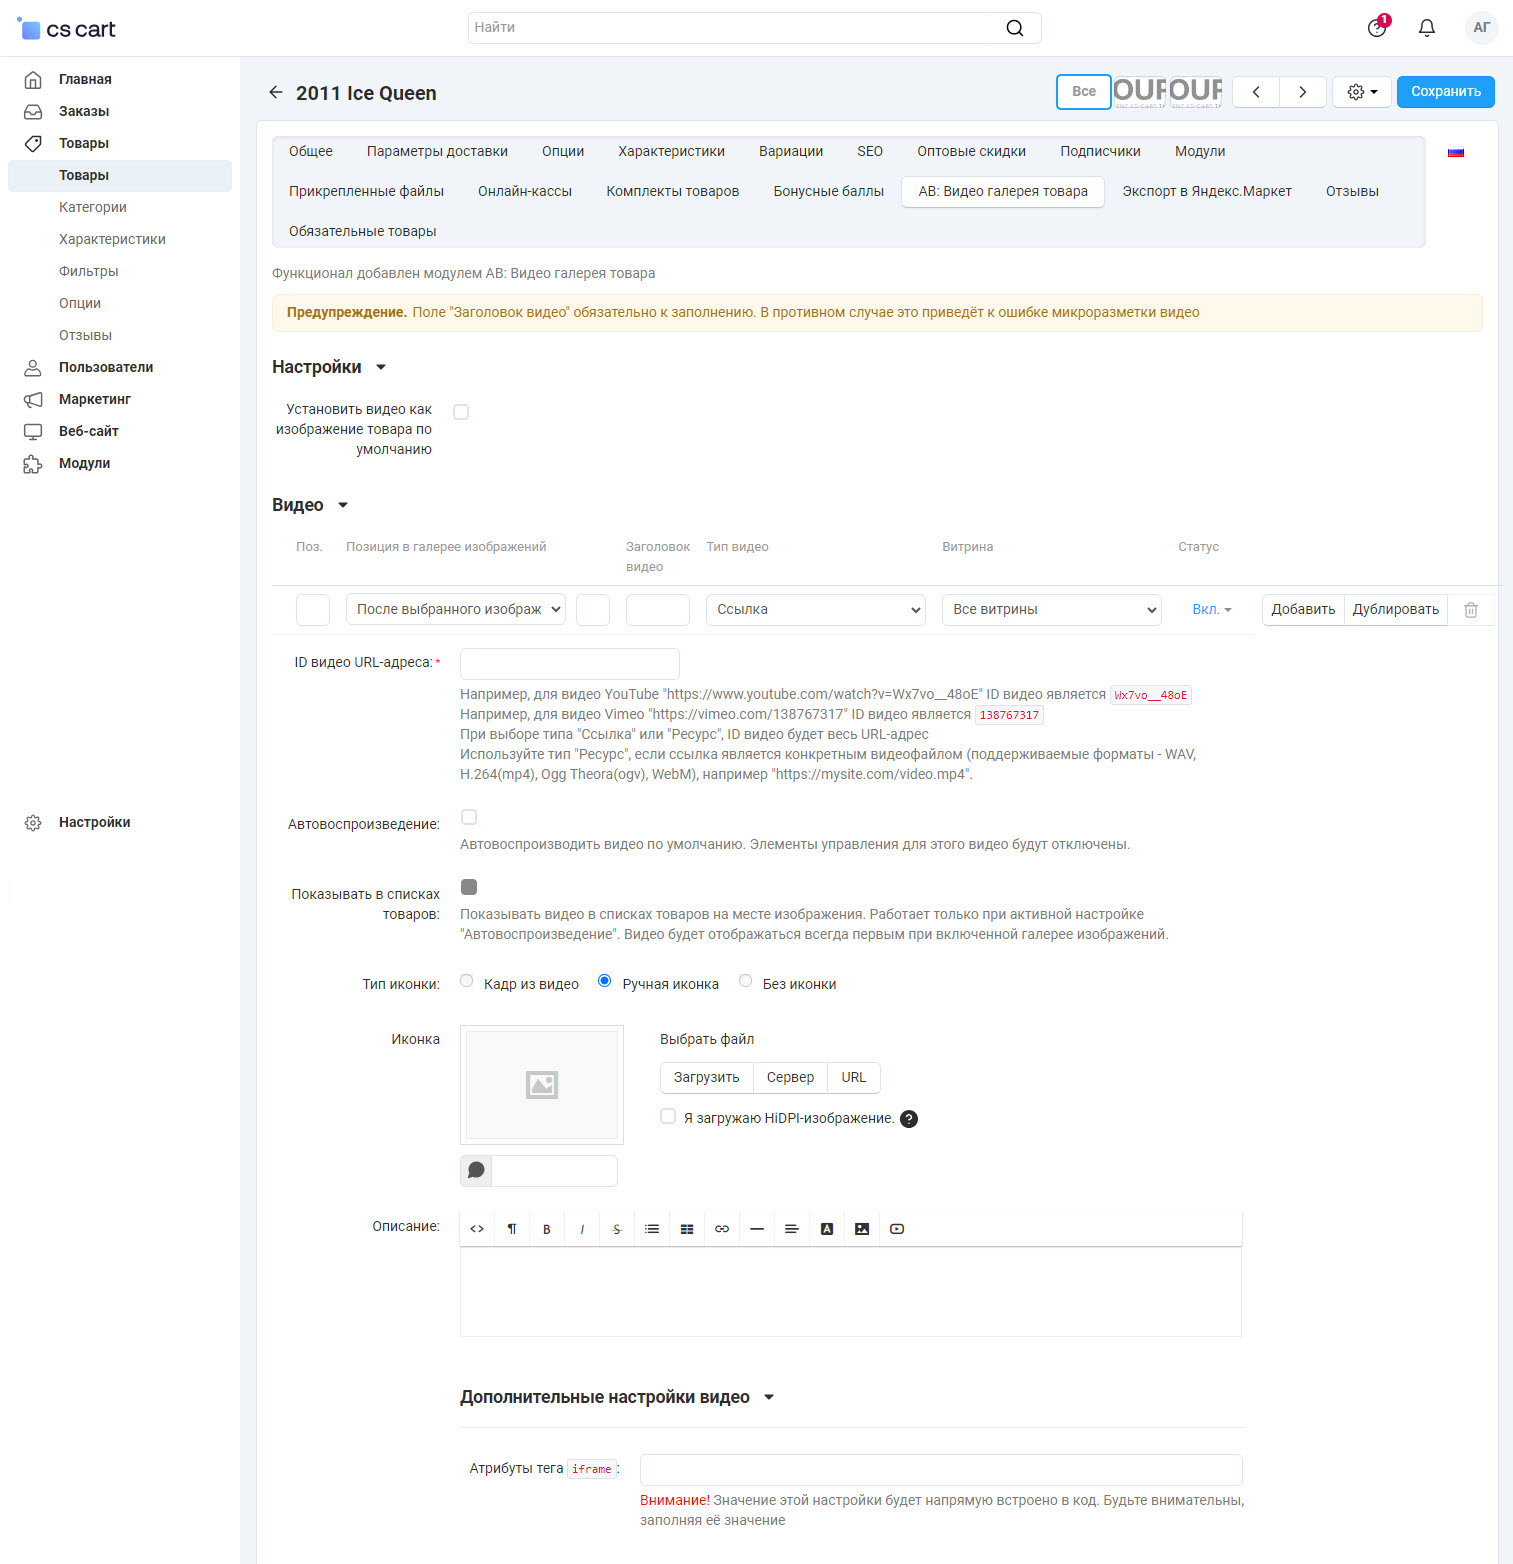
Task: Go back using arrow beside 2011 Ice Queen
Action: click(x=276, y=92)
